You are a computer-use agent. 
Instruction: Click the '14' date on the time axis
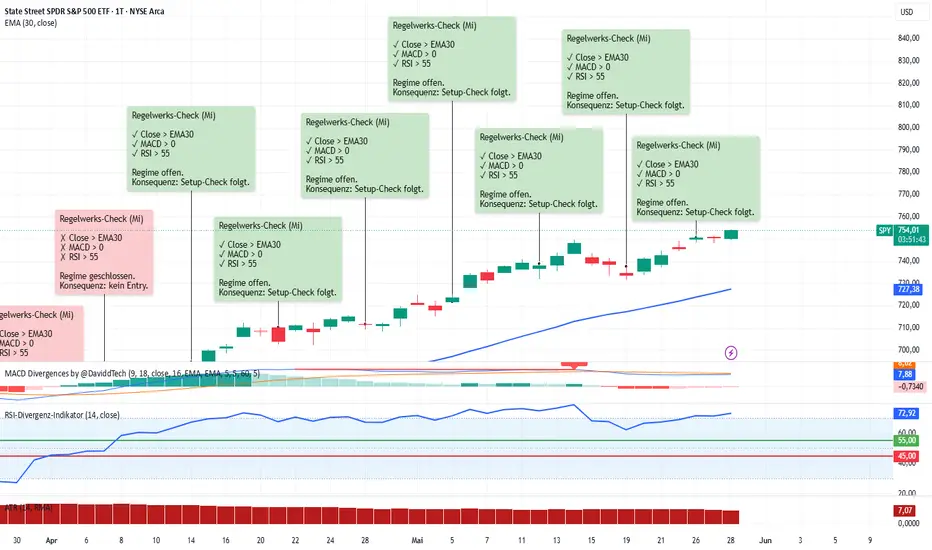191,540
